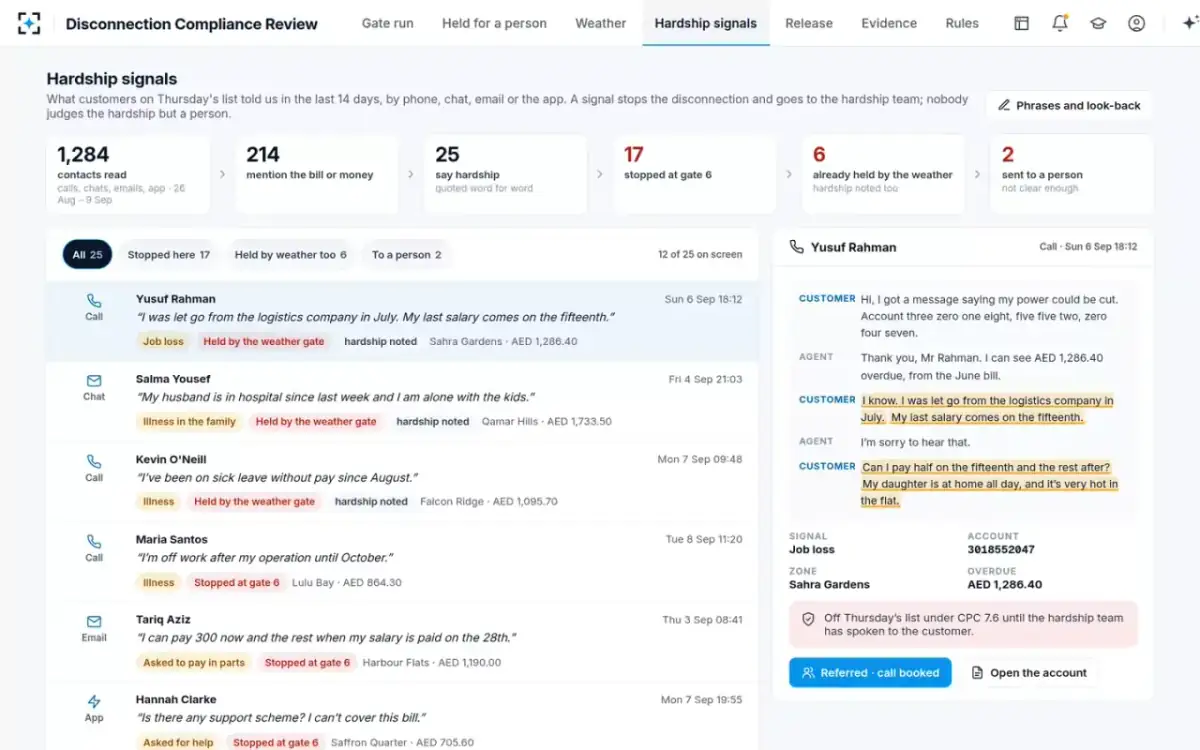Screen dimensions: 1200x750
Task: Open the Release tab
Action: point(809,23)
